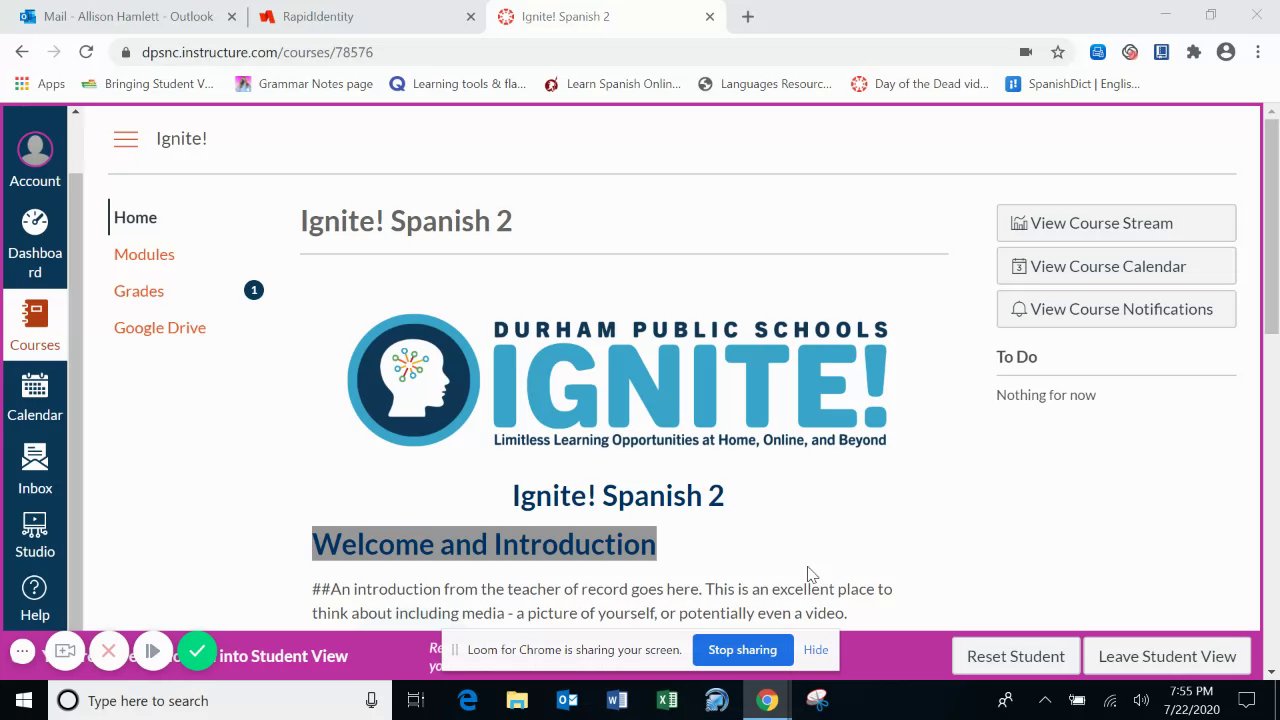Toggle the Loom camera bubble button

pos(65,651)
